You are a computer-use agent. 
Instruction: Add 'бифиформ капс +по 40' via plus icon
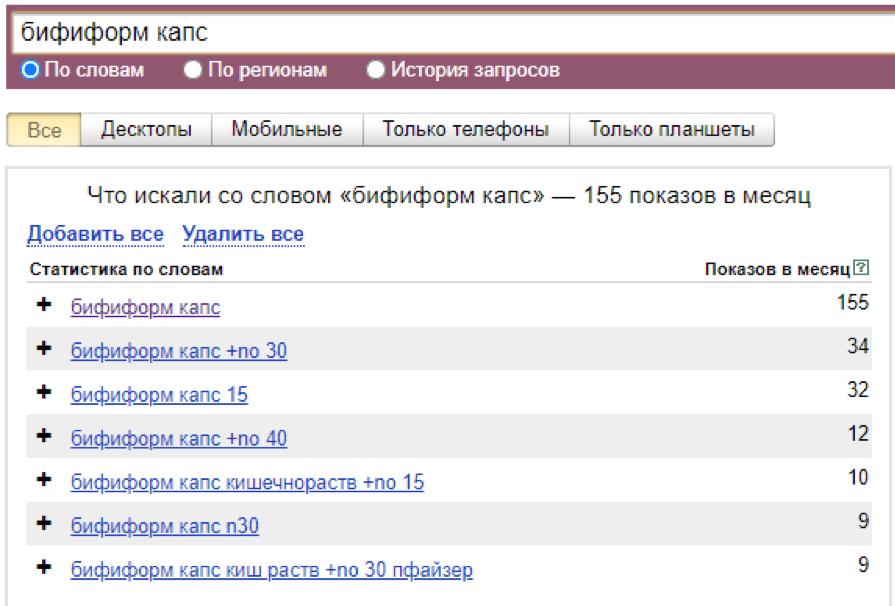tap(44, 436)
